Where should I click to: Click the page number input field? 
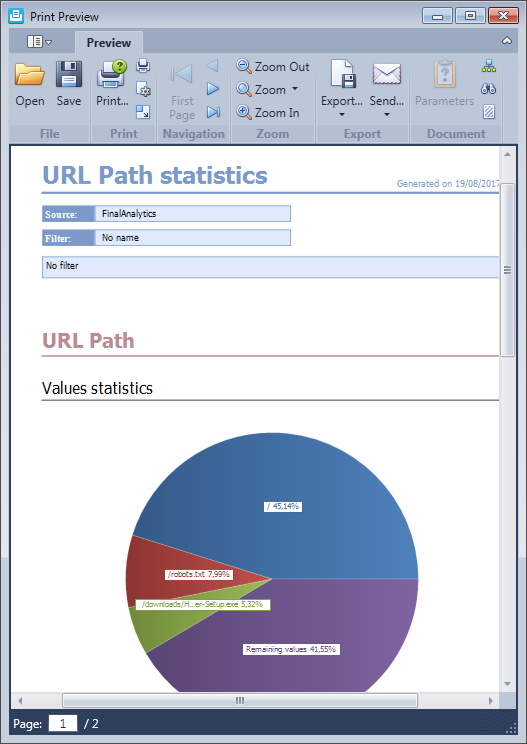click(x=63, y=724)
